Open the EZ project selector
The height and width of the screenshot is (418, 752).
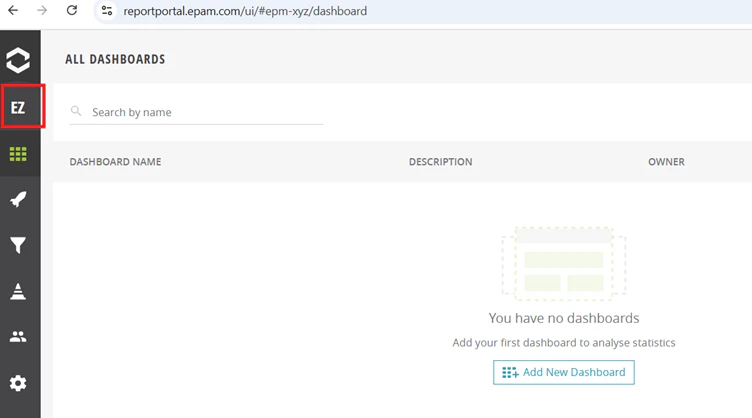(x=18, y=107)
